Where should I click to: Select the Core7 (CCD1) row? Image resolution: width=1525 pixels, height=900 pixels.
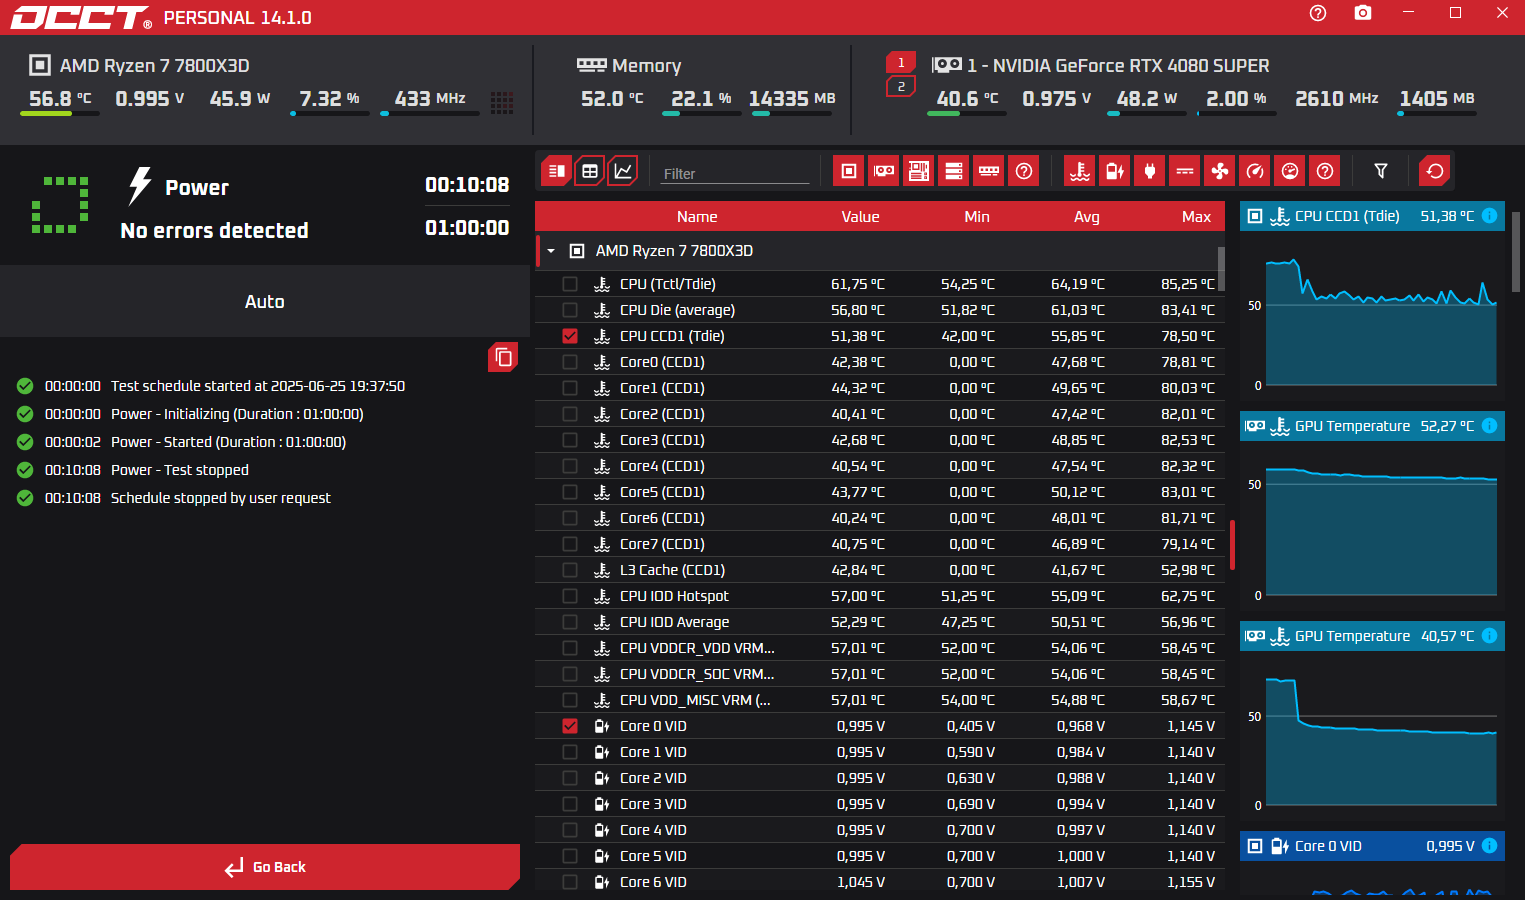coord(880,544)
